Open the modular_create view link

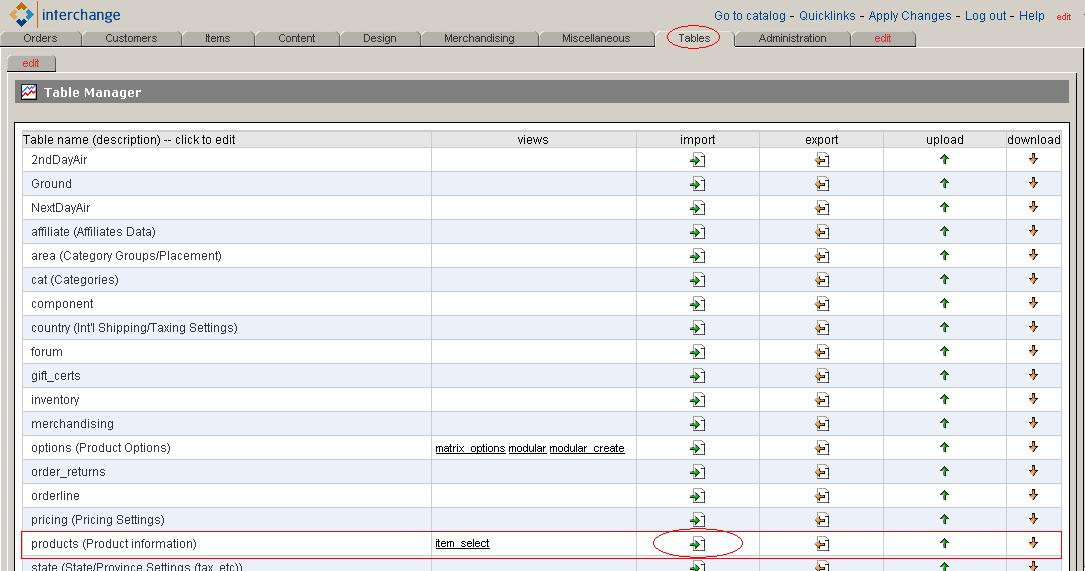587,448
